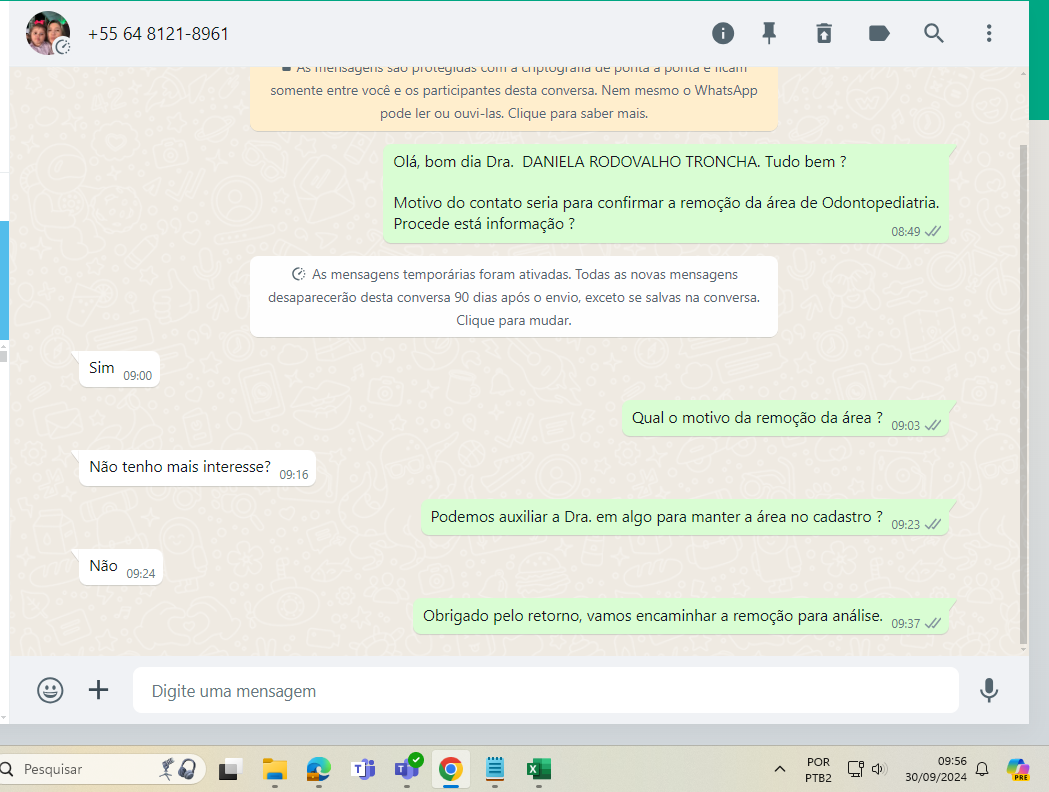1049x792 pixels.
Task: Click the double-check read receipt at 09:37
Action: 933,623
